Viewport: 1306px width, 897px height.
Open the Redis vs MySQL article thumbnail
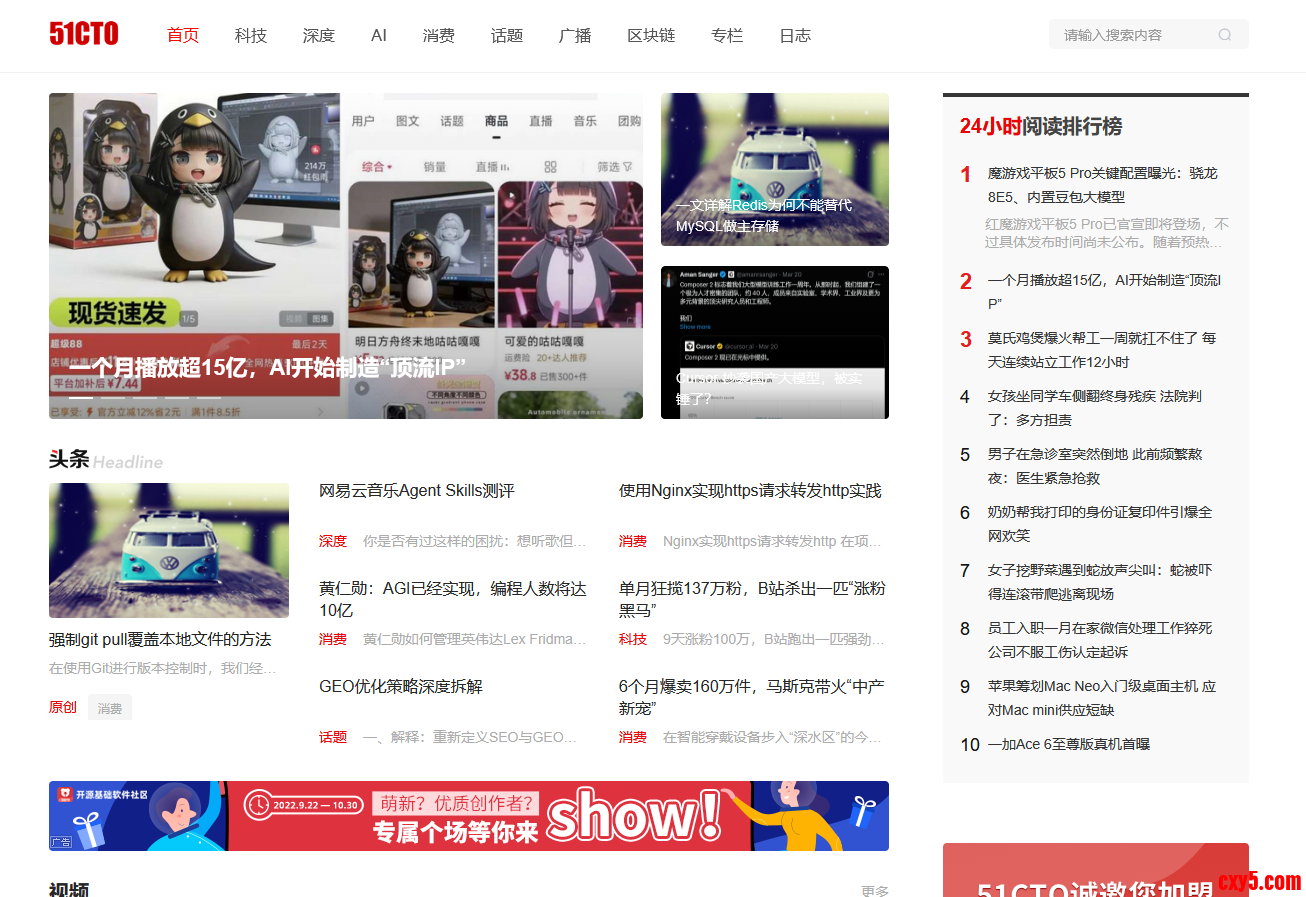coord(774,169)
